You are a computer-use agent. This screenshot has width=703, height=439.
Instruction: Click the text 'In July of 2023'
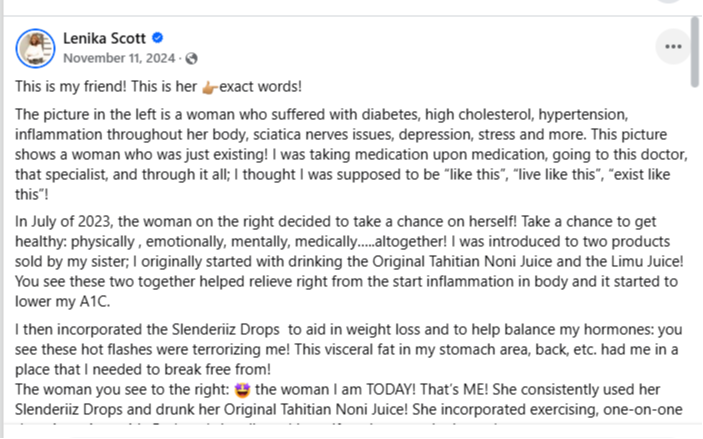click(62, 220)
